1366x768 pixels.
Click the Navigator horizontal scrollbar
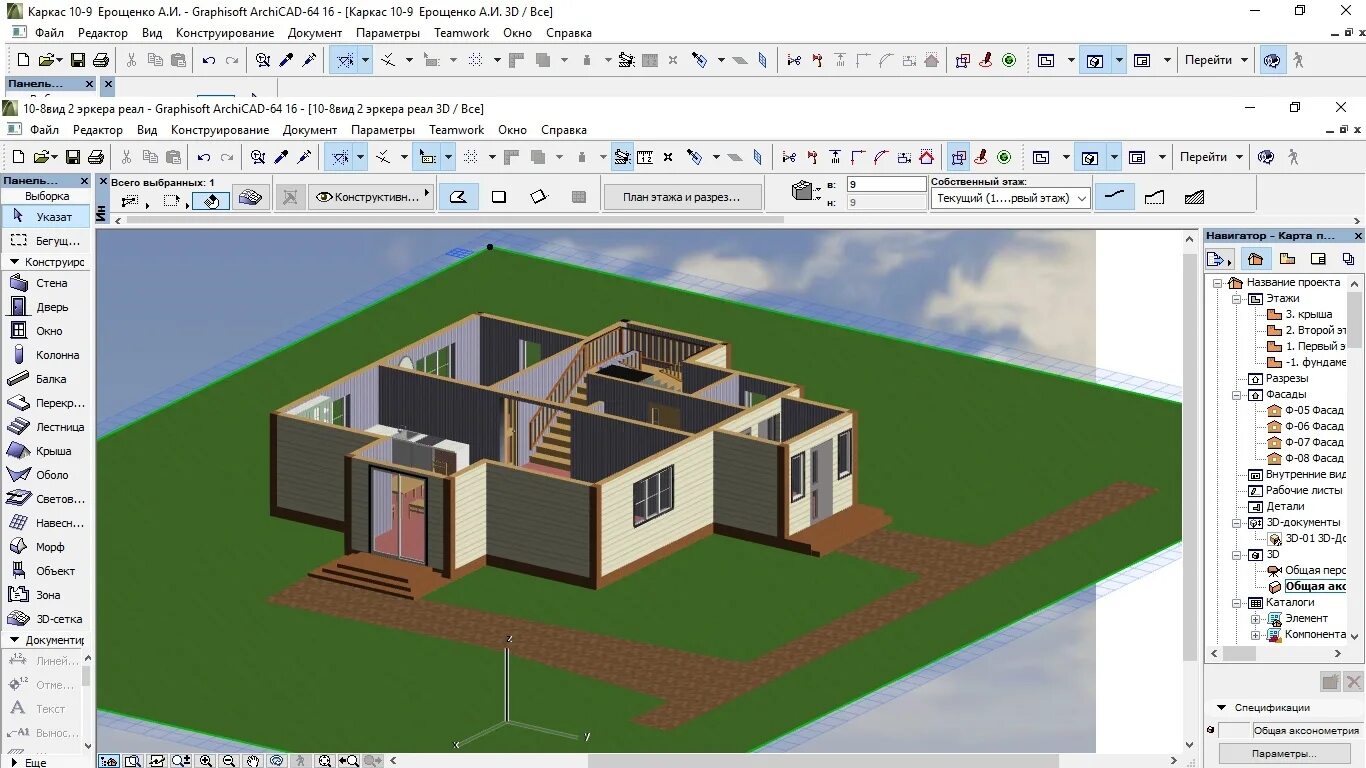coord(1278,653)
